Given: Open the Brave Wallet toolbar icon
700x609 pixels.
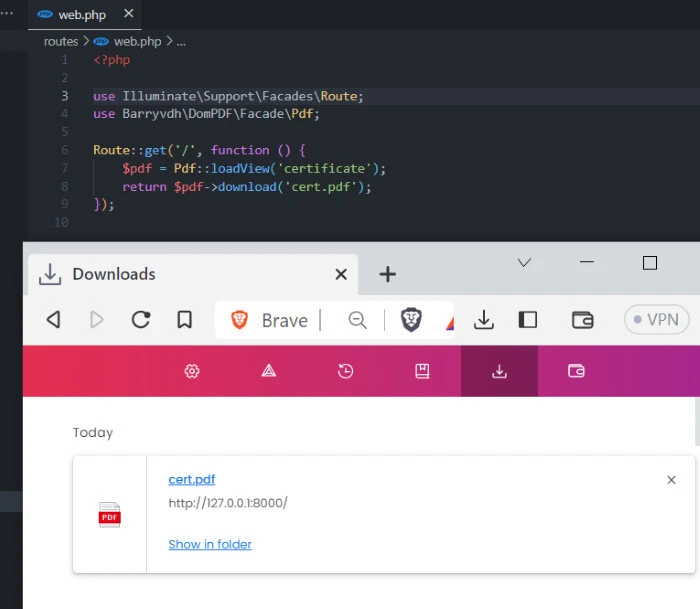Looking at the screenshot, I should pyautogui.click(x=583, y=320).
